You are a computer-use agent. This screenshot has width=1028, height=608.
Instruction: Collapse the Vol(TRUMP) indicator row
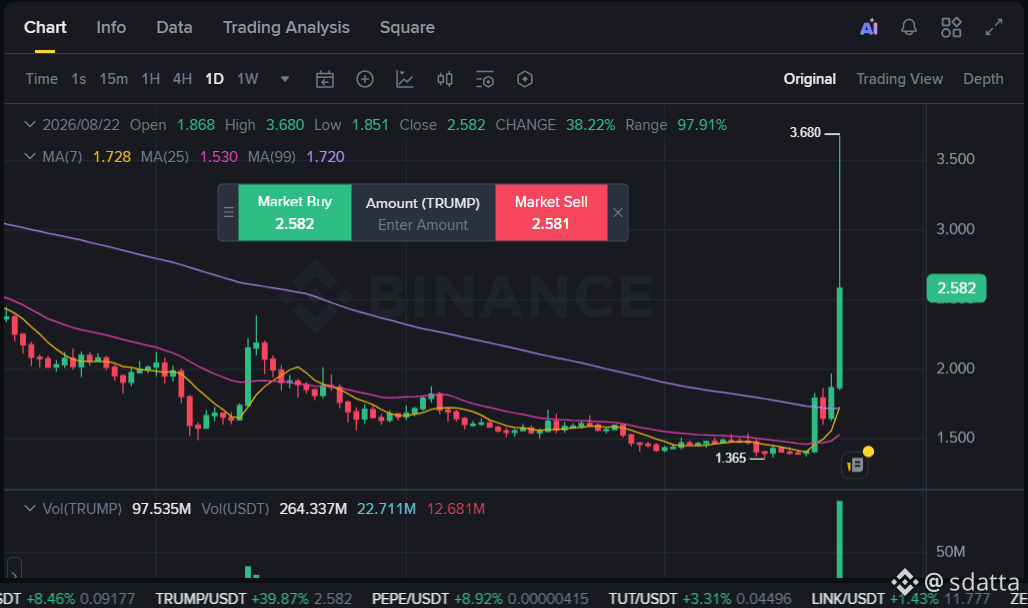pos(30,508)
